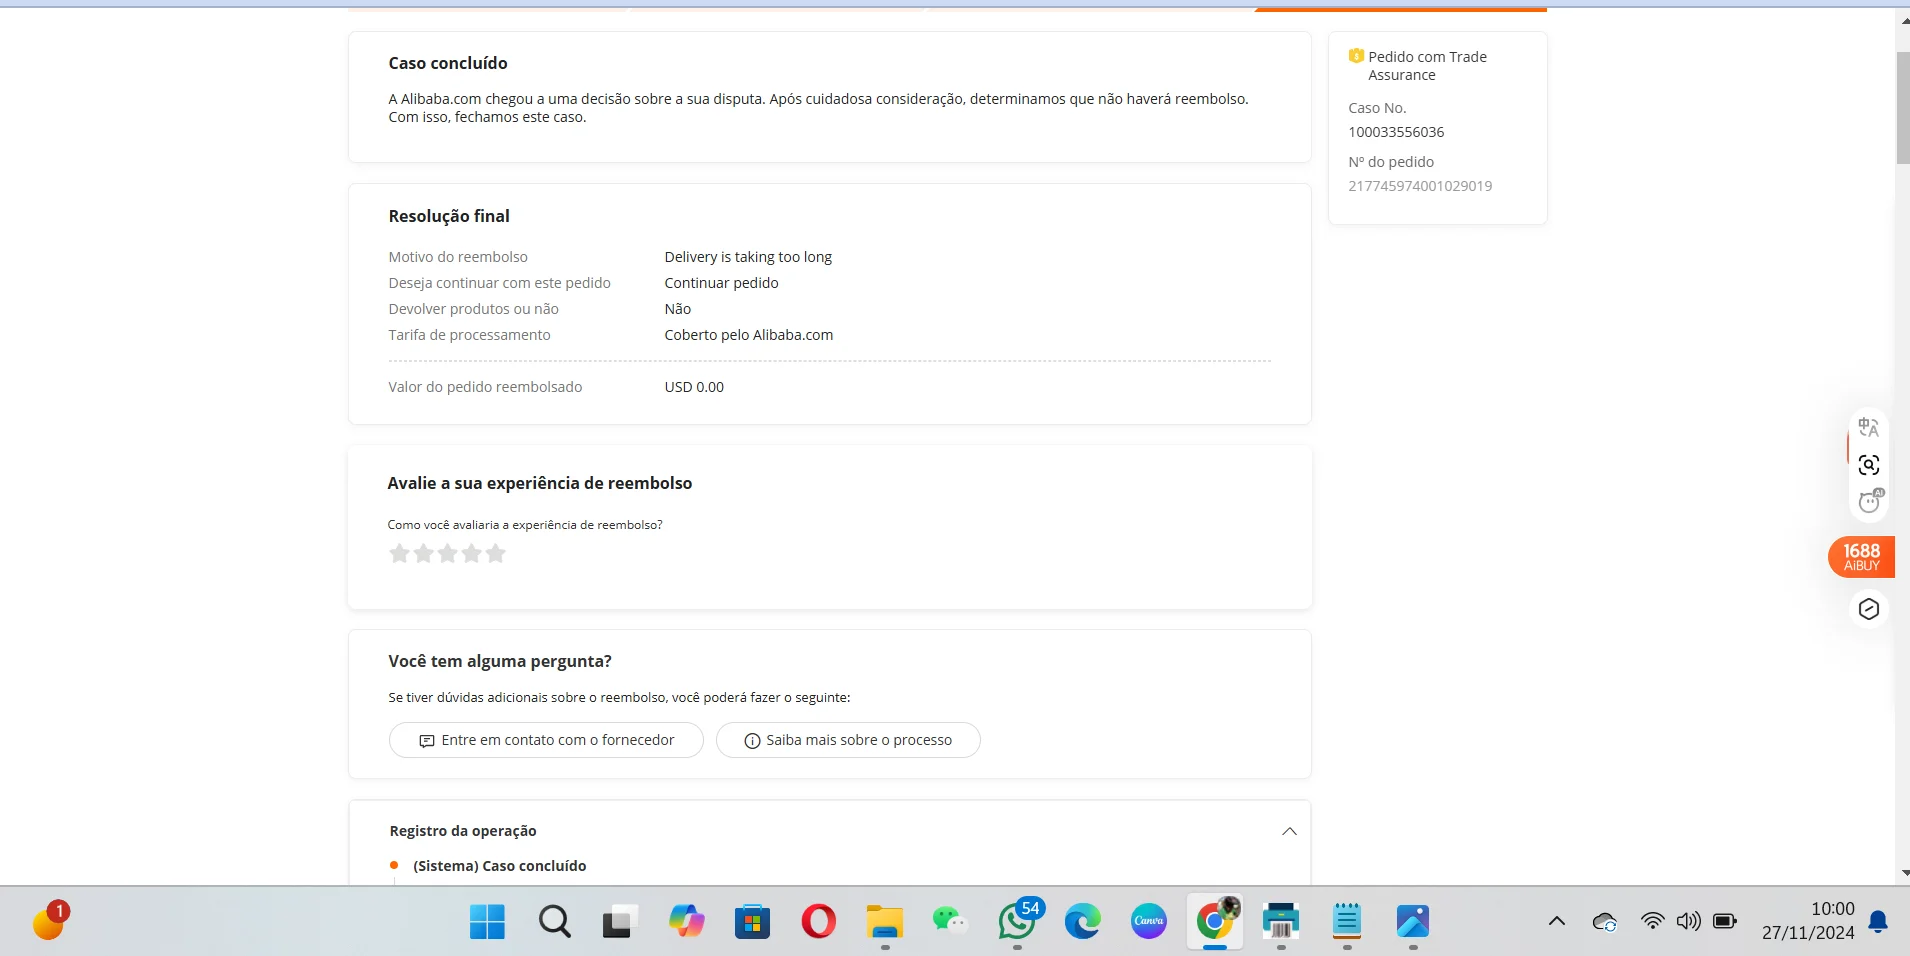Open Wi-Fi network settings in tray
1910x956 pixels.
coord(1653,921)
